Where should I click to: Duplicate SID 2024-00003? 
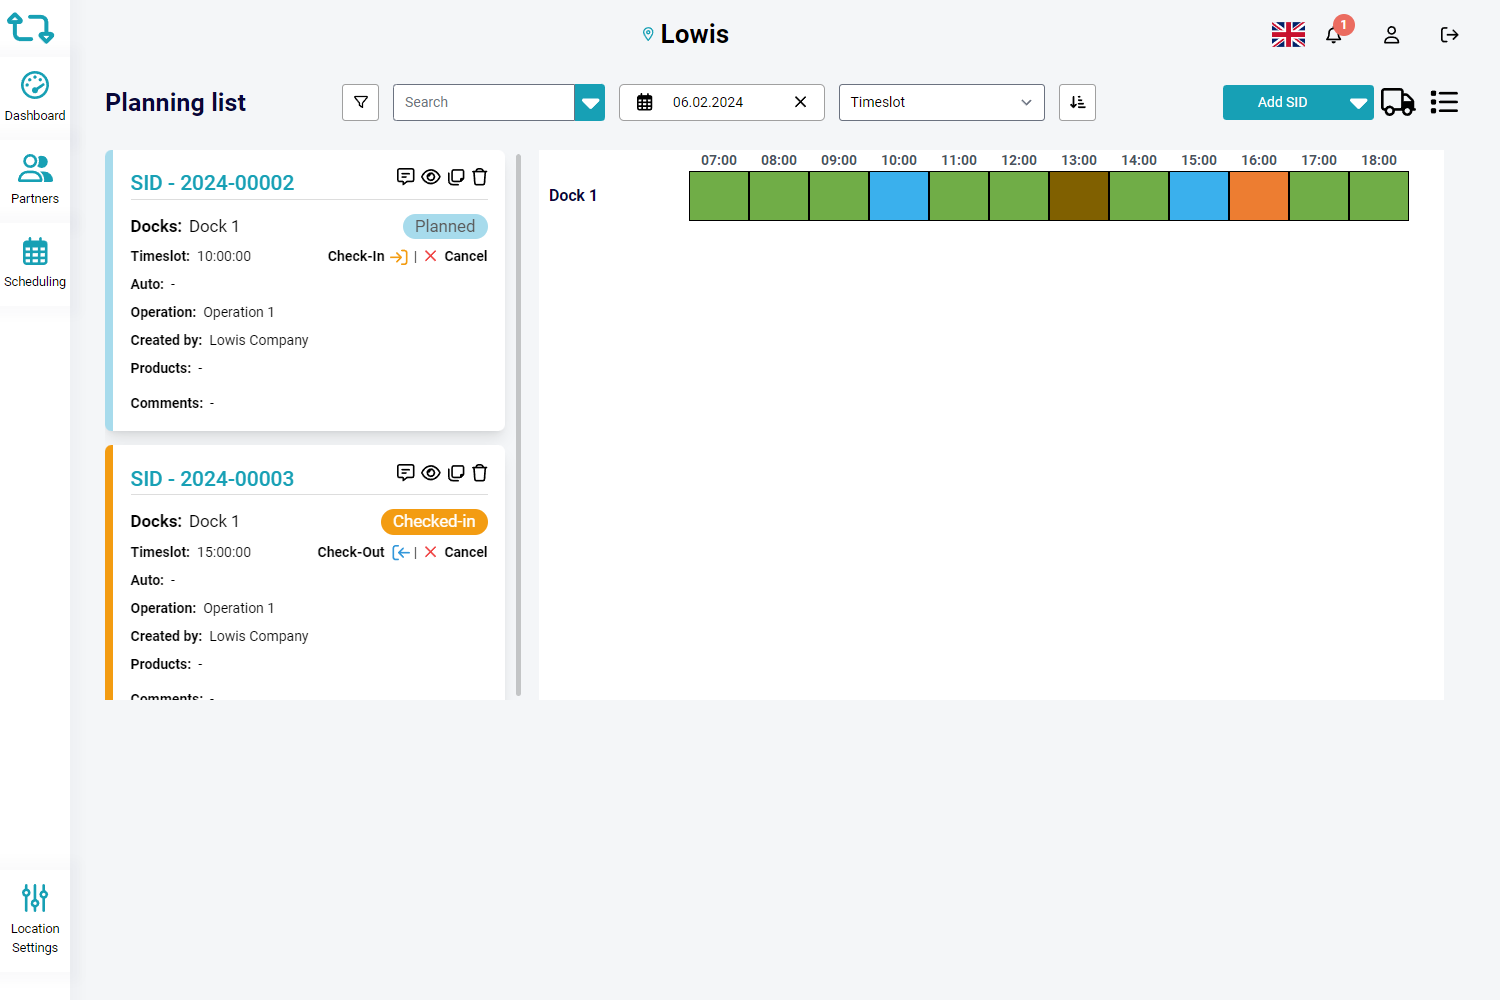[456, 473]
